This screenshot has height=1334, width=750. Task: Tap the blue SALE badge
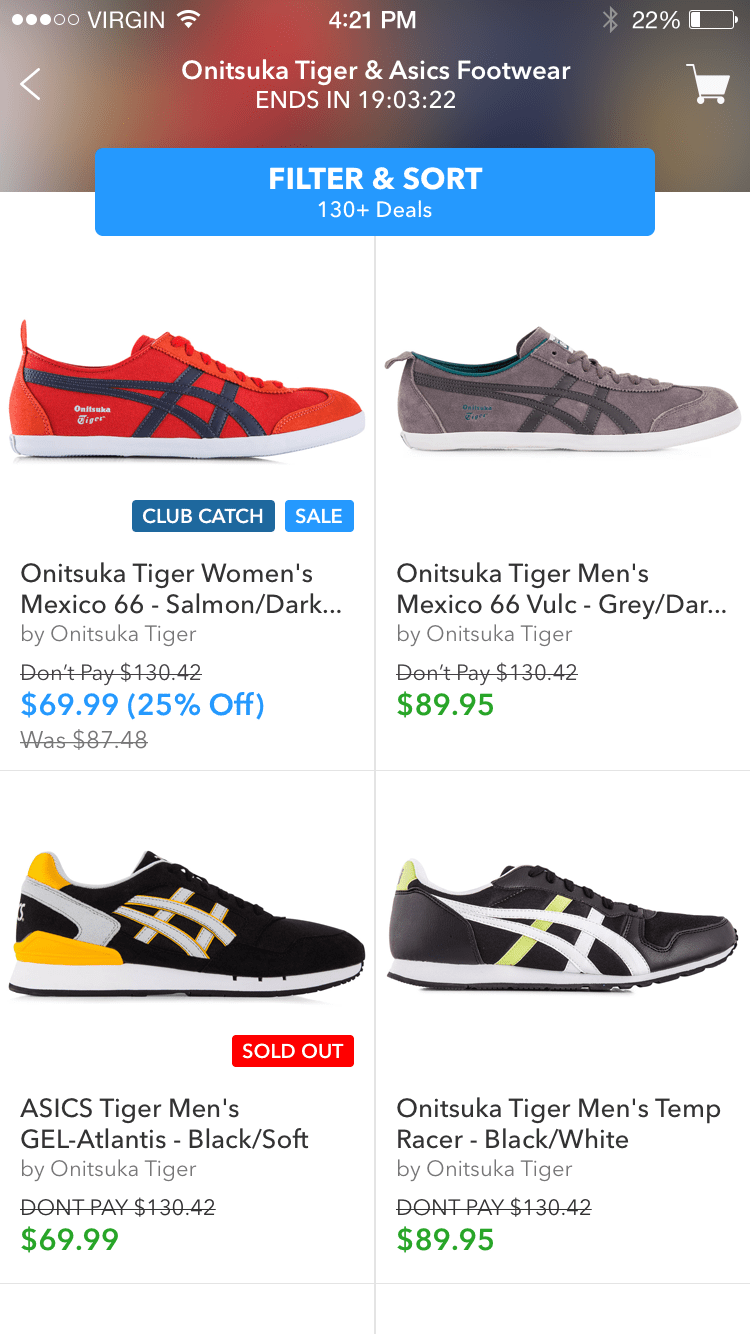pos(319,516)
